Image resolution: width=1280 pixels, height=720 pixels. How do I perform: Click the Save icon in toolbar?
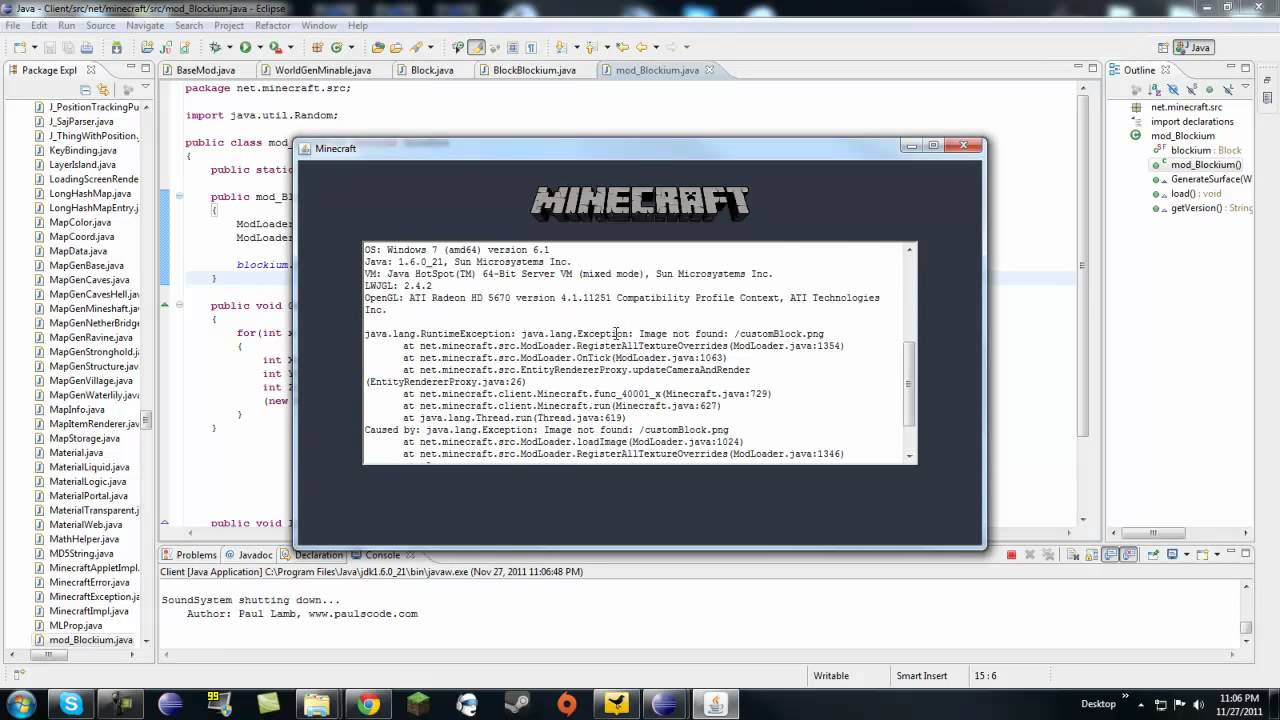pos(50,47)
